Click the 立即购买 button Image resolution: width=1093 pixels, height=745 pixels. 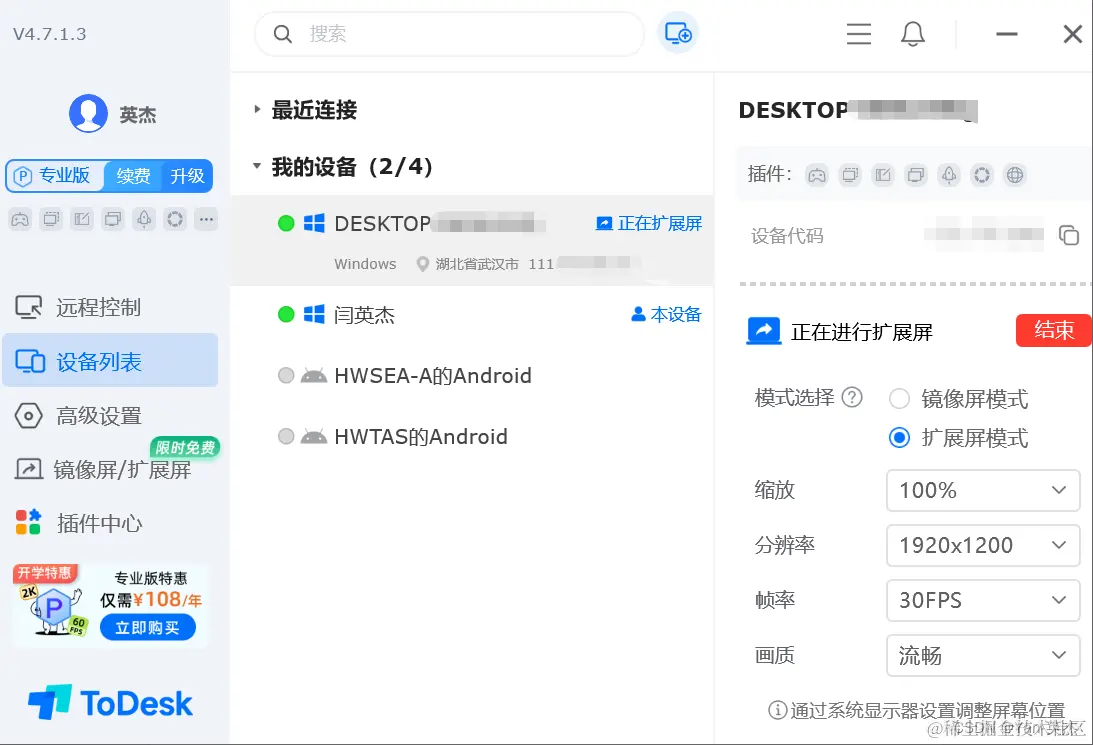click(147, 628)
